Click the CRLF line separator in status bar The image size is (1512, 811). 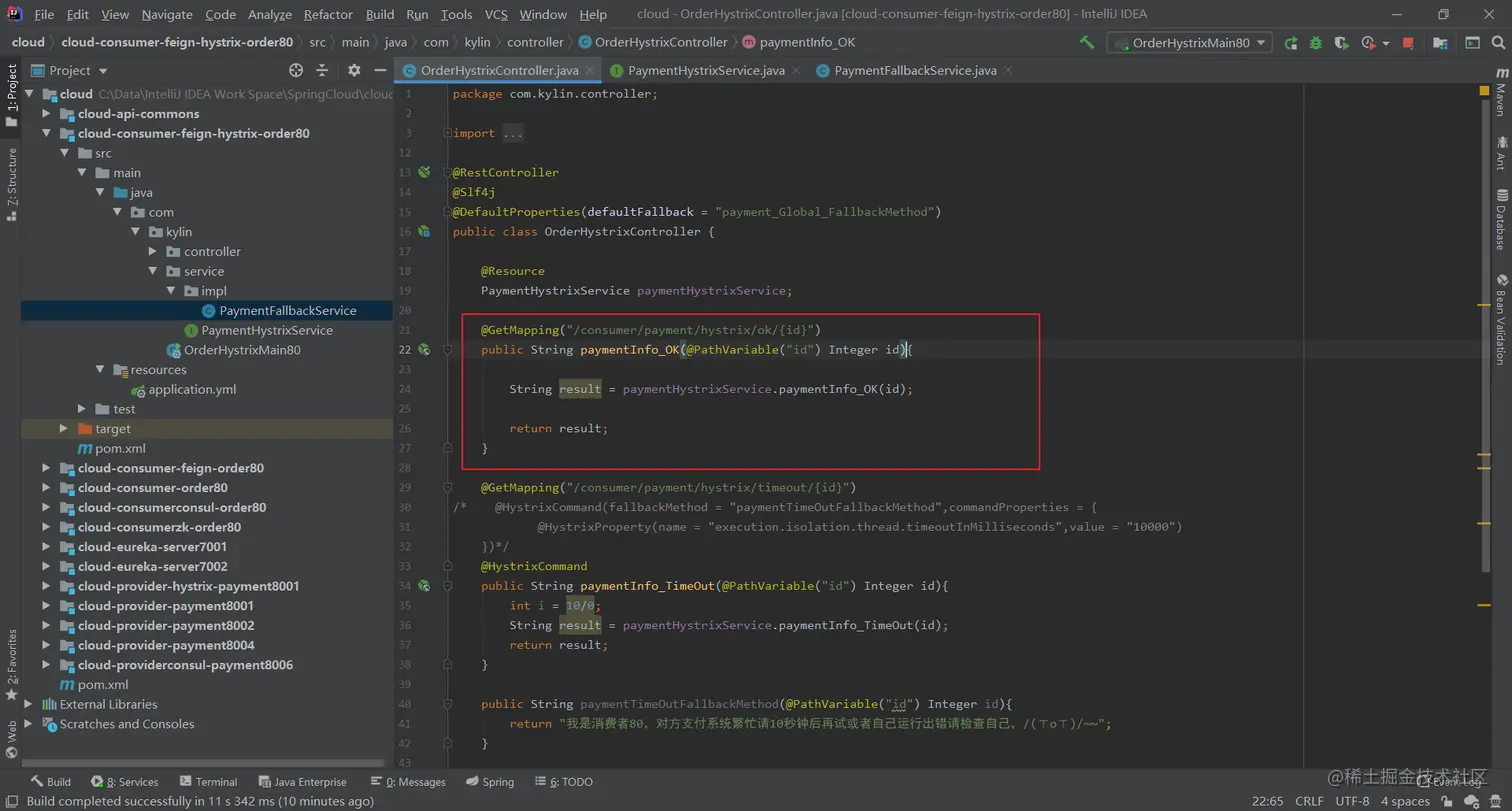(1309, 801)
